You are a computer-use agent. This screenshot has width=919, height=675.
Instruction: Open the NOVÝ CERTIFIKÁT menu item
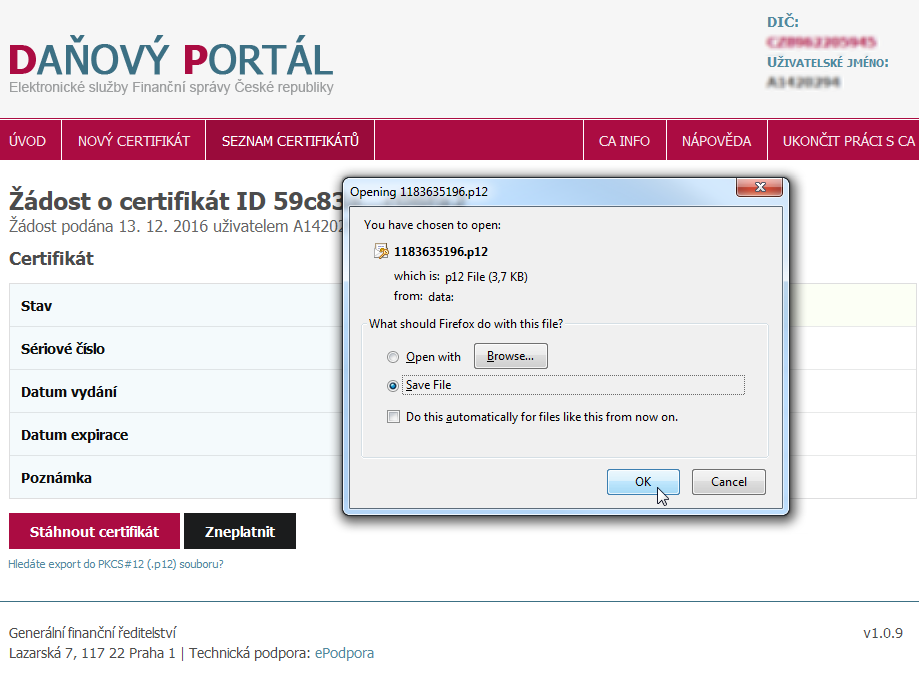coord(133,140)
